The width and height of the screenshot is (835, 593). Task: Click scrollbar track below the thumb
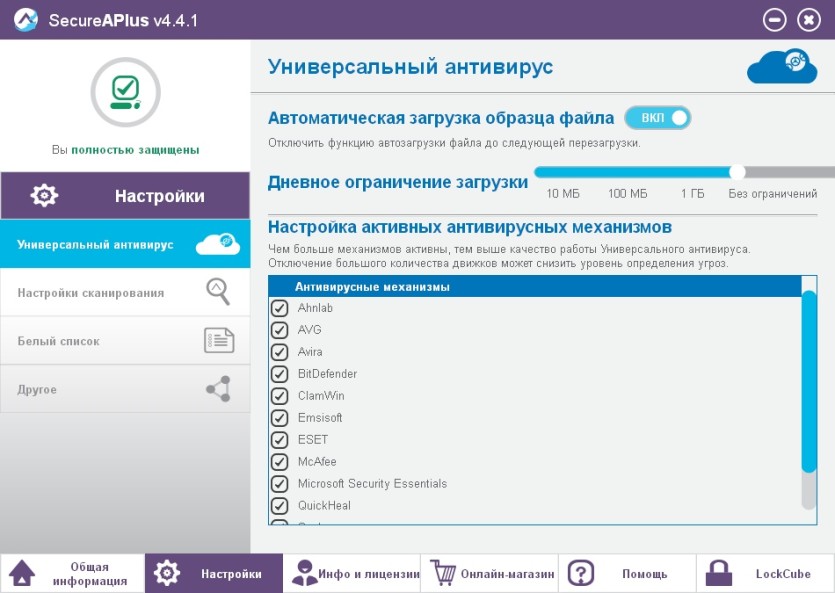809,492
